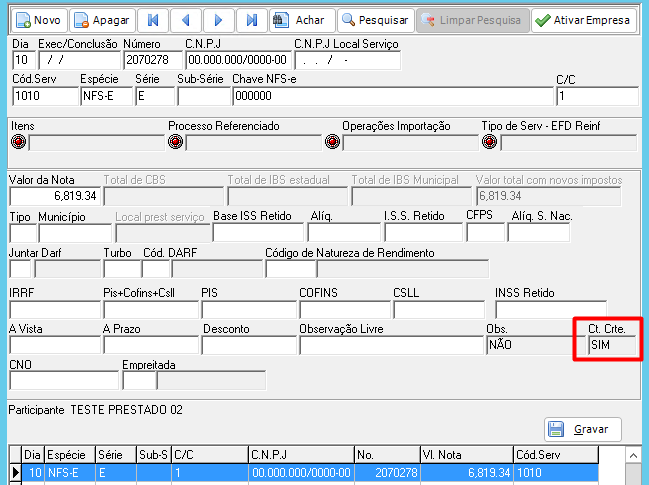
Task: Click the Apagar delete record button
Action: pyautogui.click(x=102, y=20)
